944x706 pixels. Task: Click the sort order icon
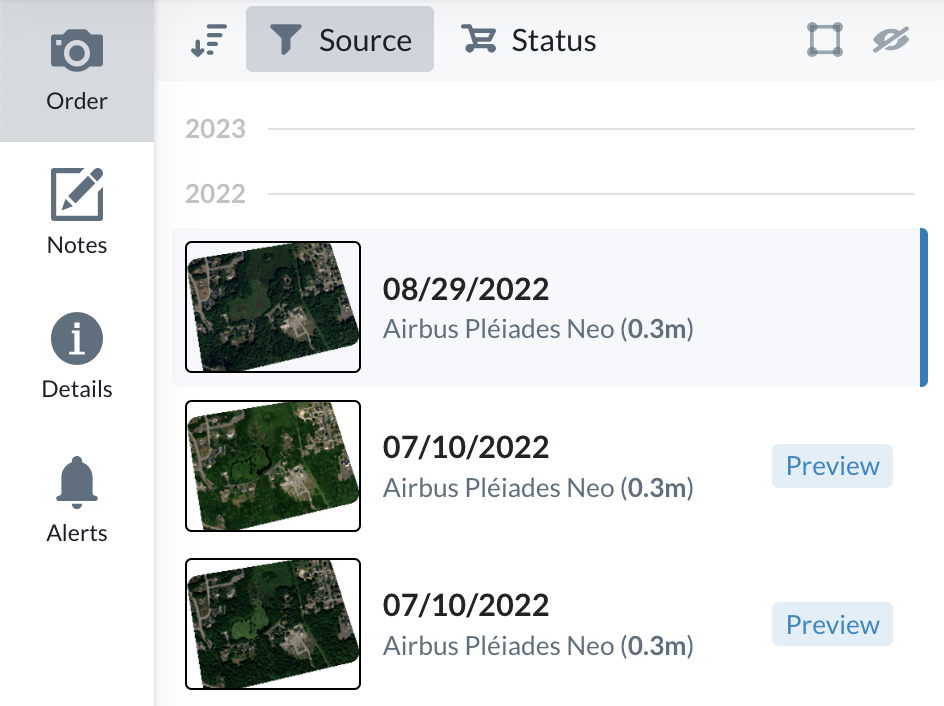209,40
